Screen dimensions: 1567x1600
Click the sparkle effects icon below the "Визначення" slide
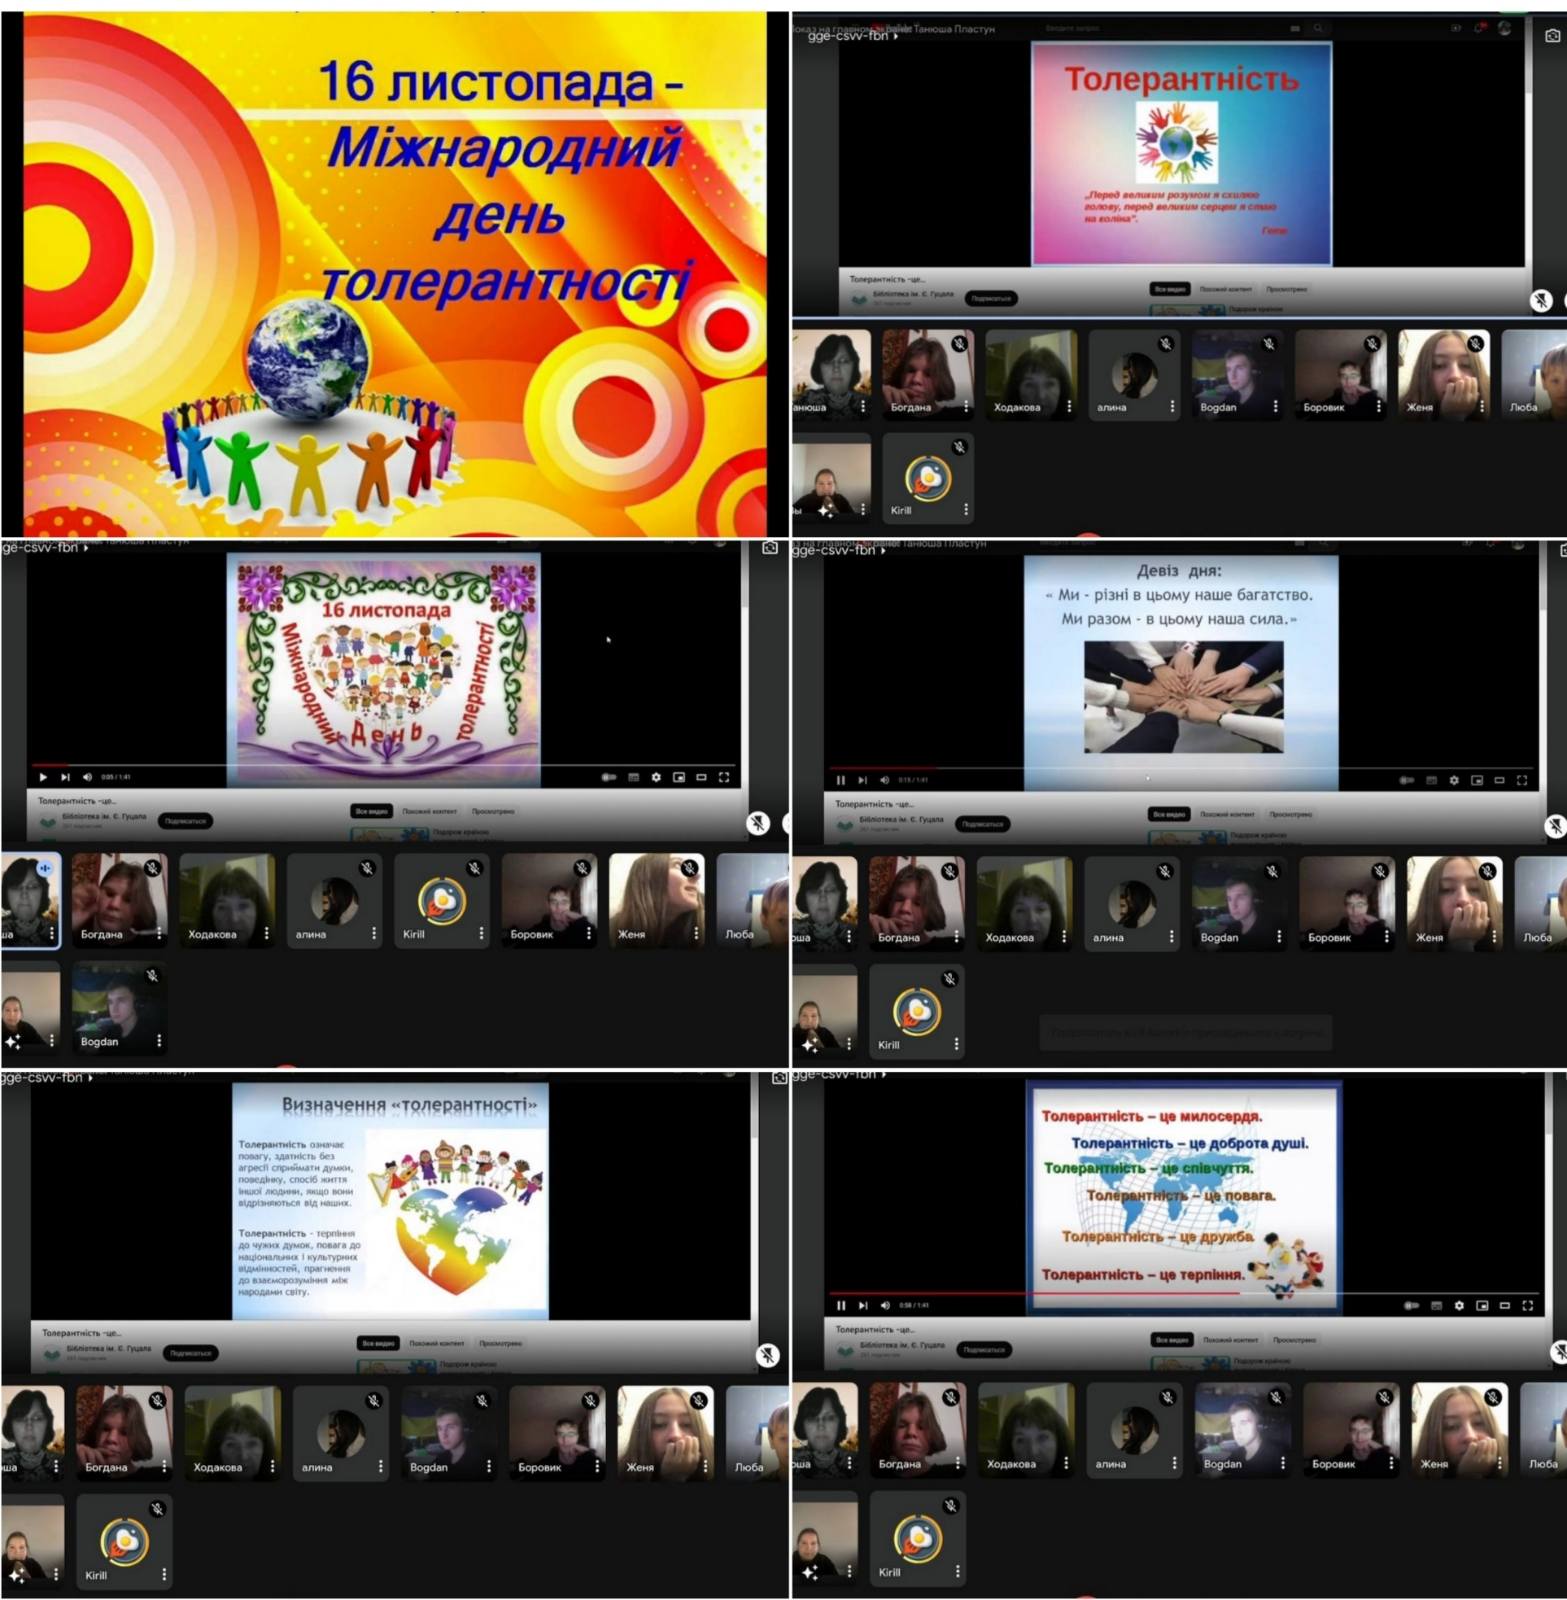(17, 1575)
